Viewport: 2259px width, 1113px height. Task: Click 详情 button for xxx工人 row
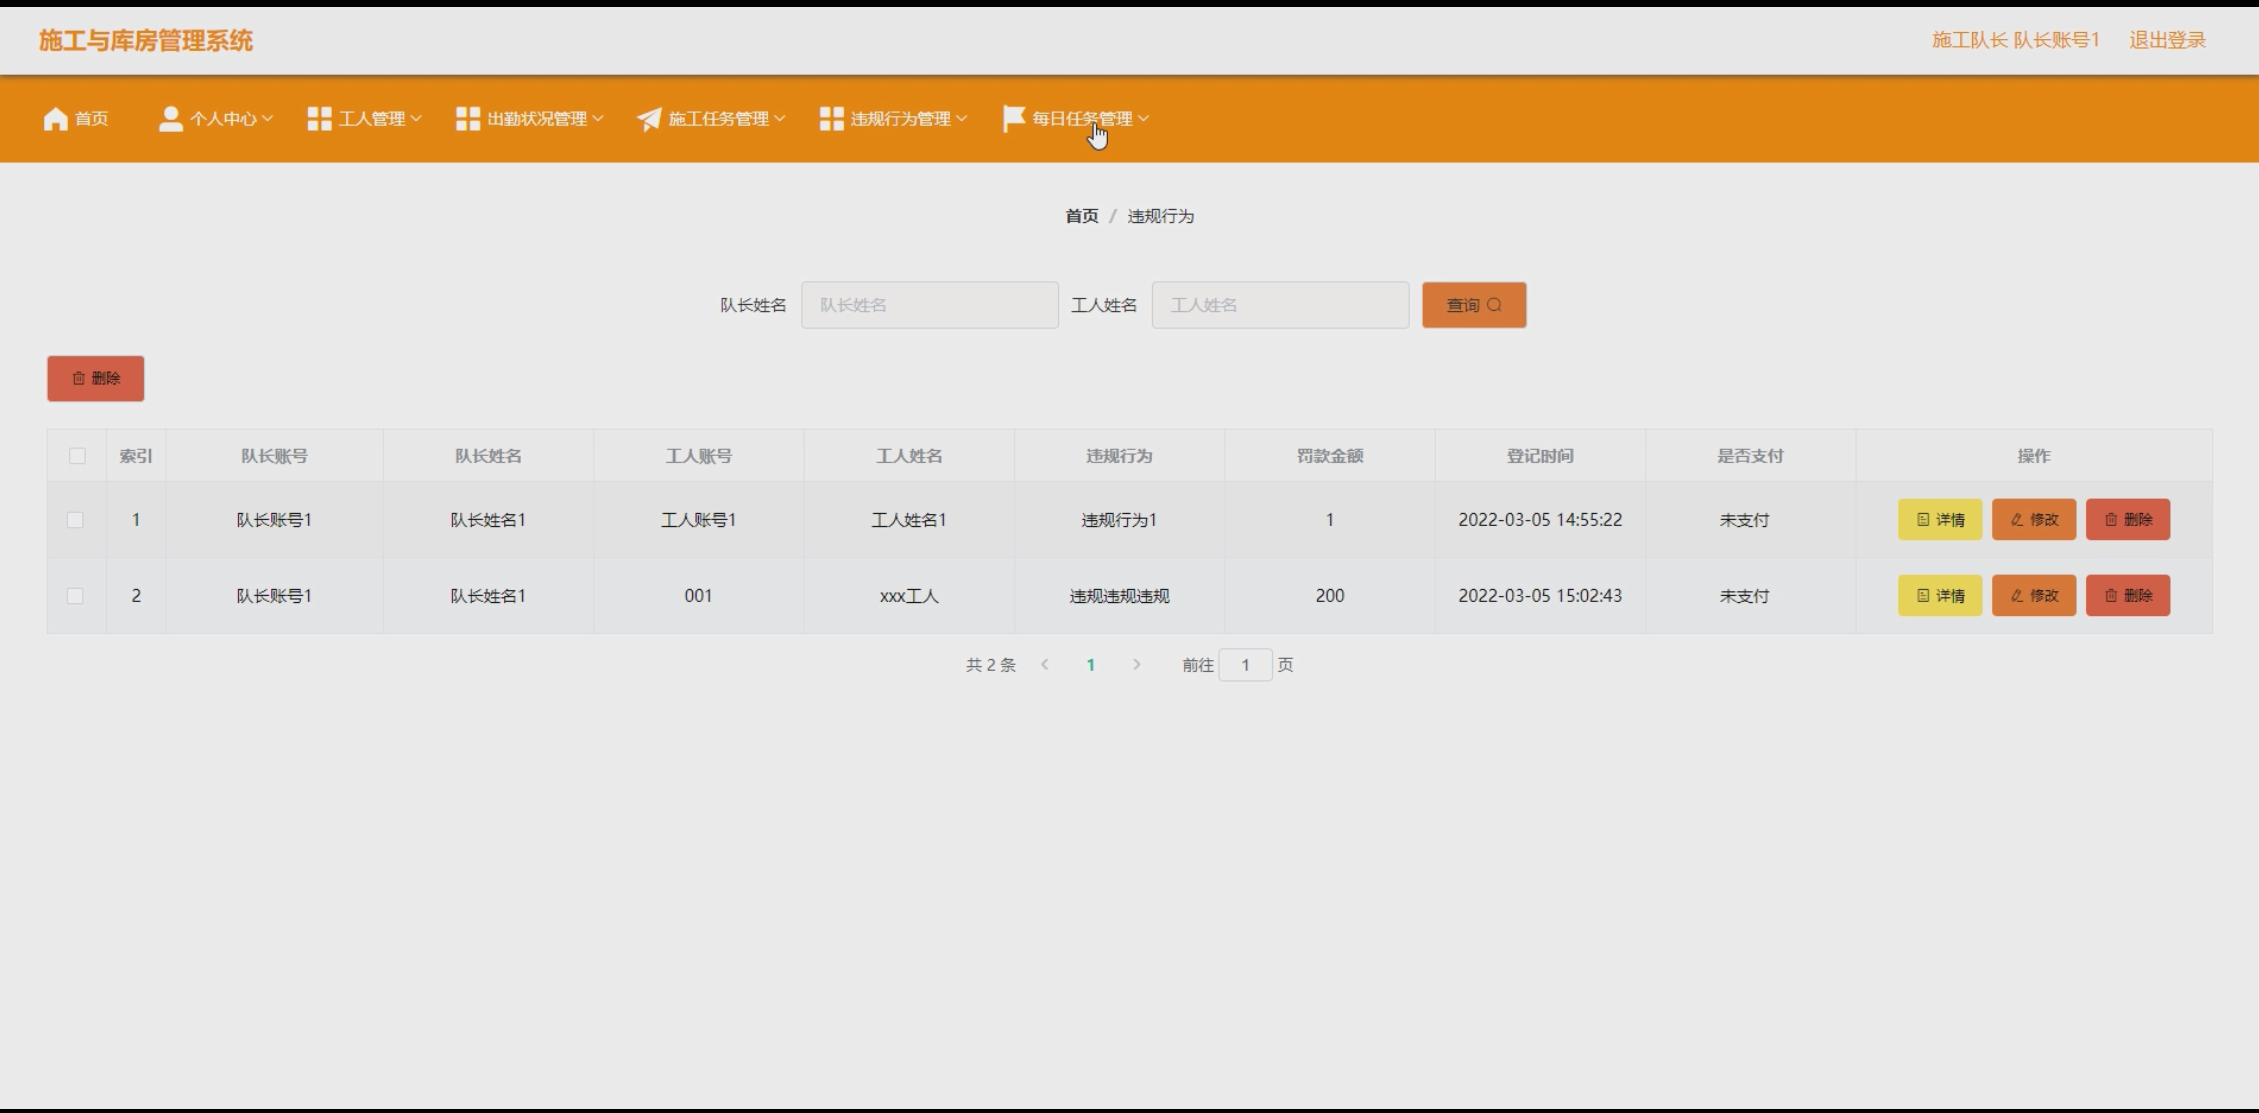coord(1939,596)
